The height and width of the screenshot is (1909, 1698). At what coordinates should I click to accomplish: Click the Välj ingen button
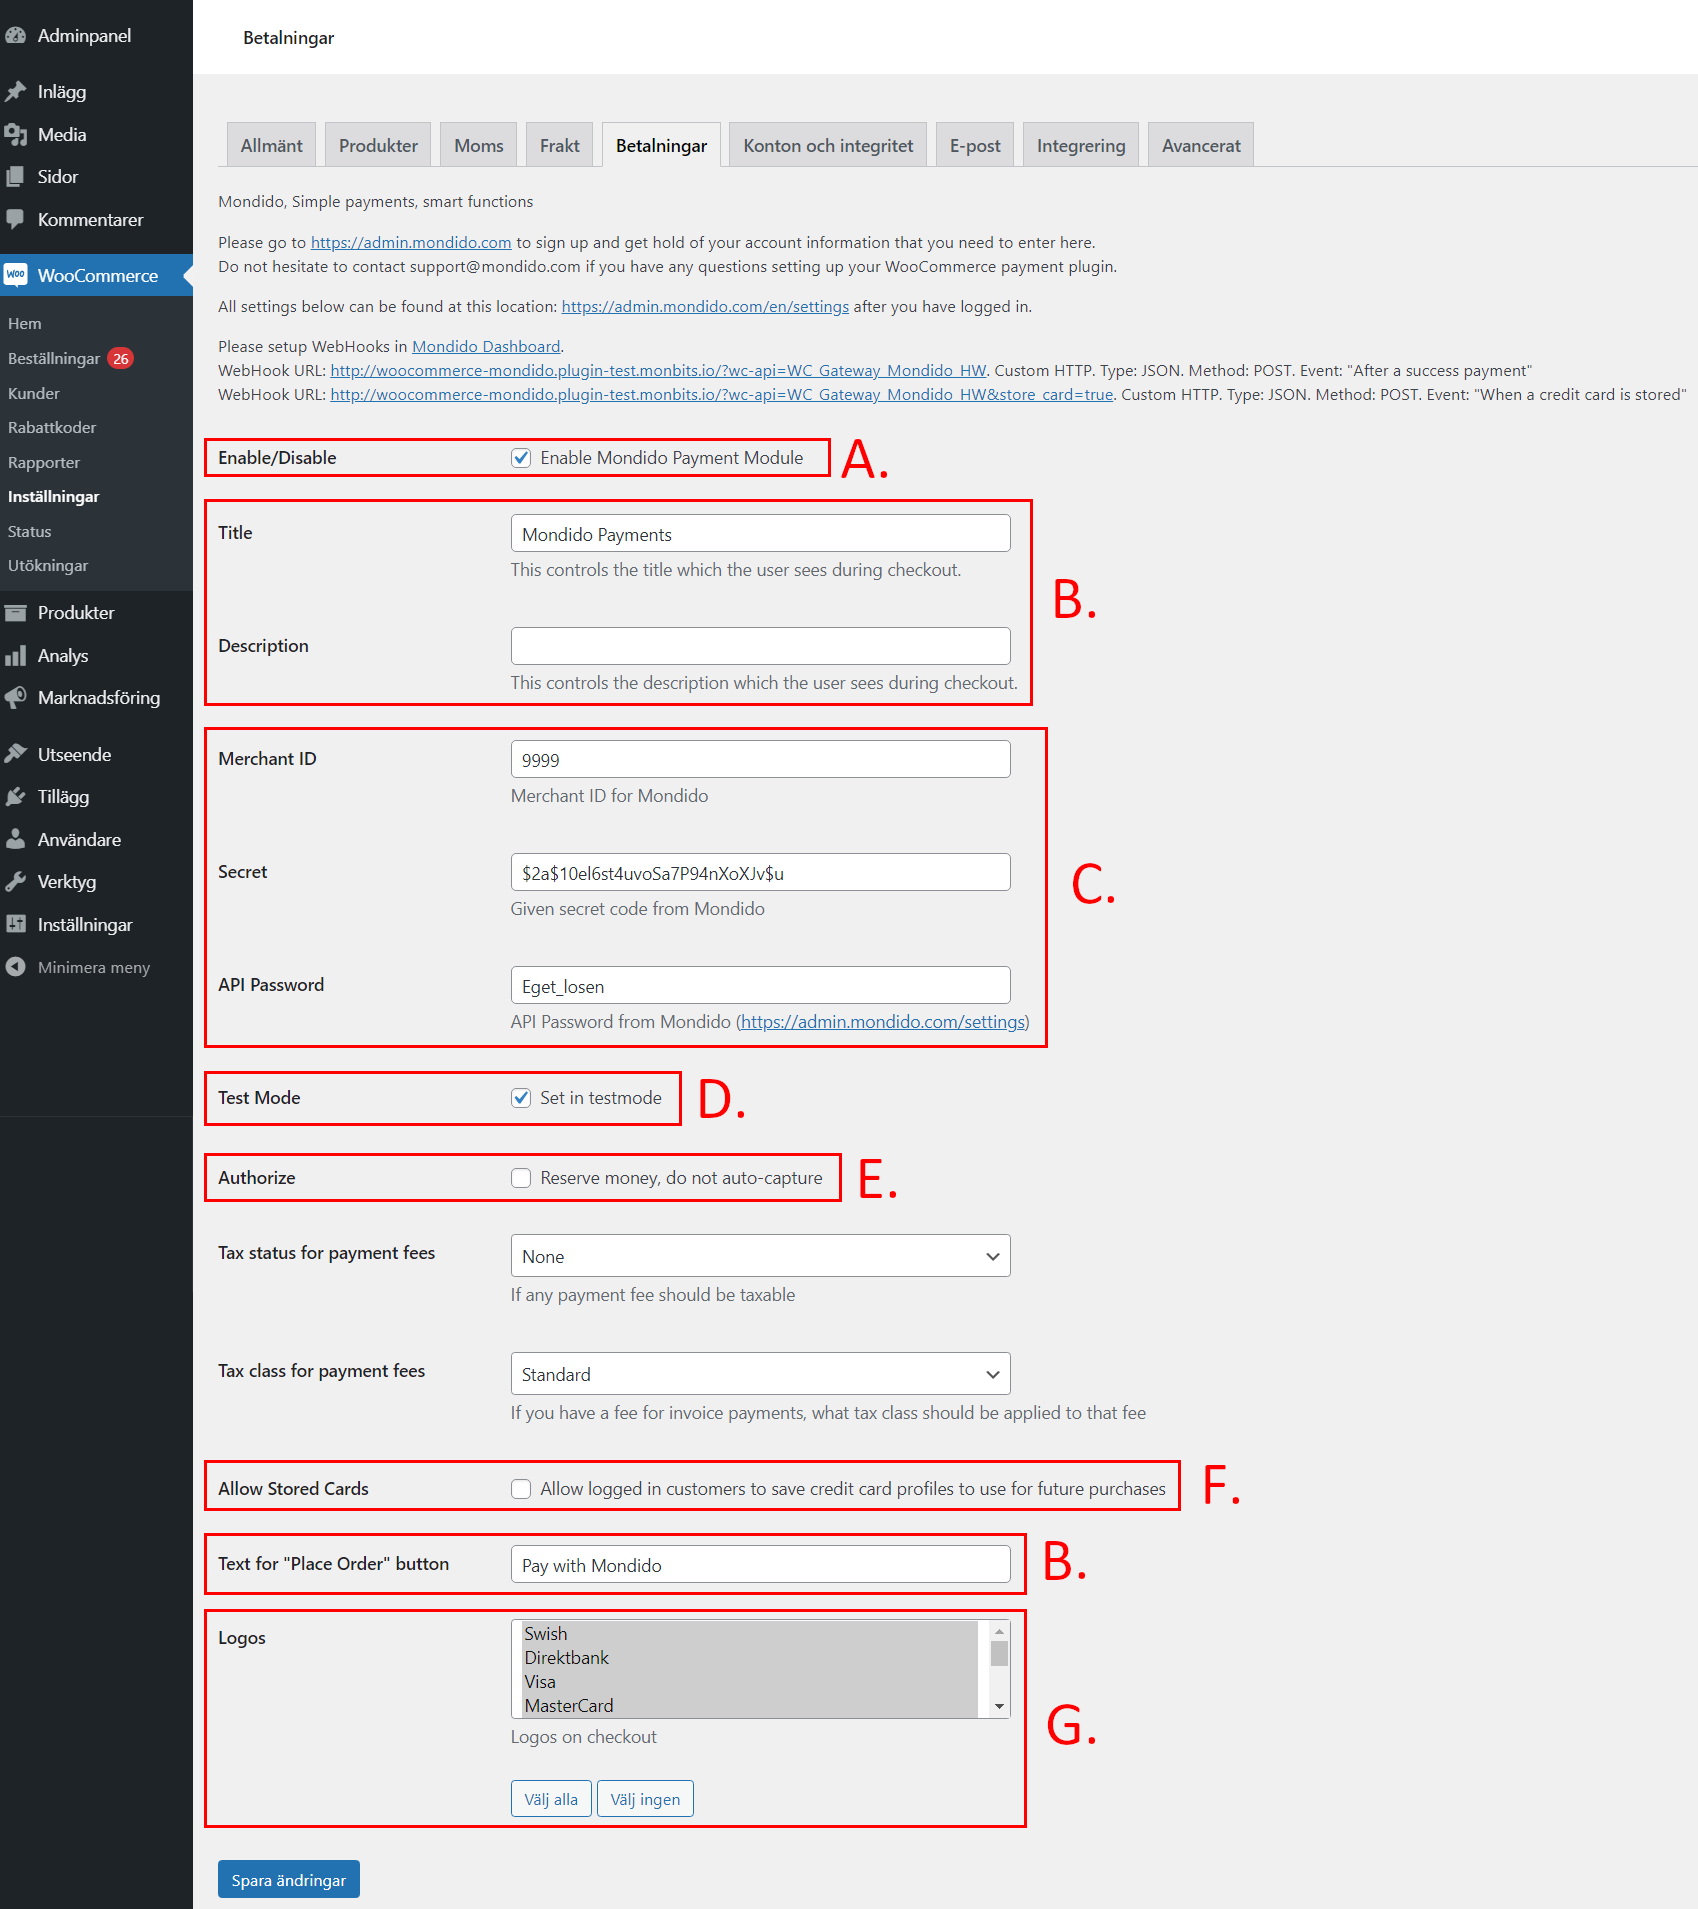pos(645,1799)
